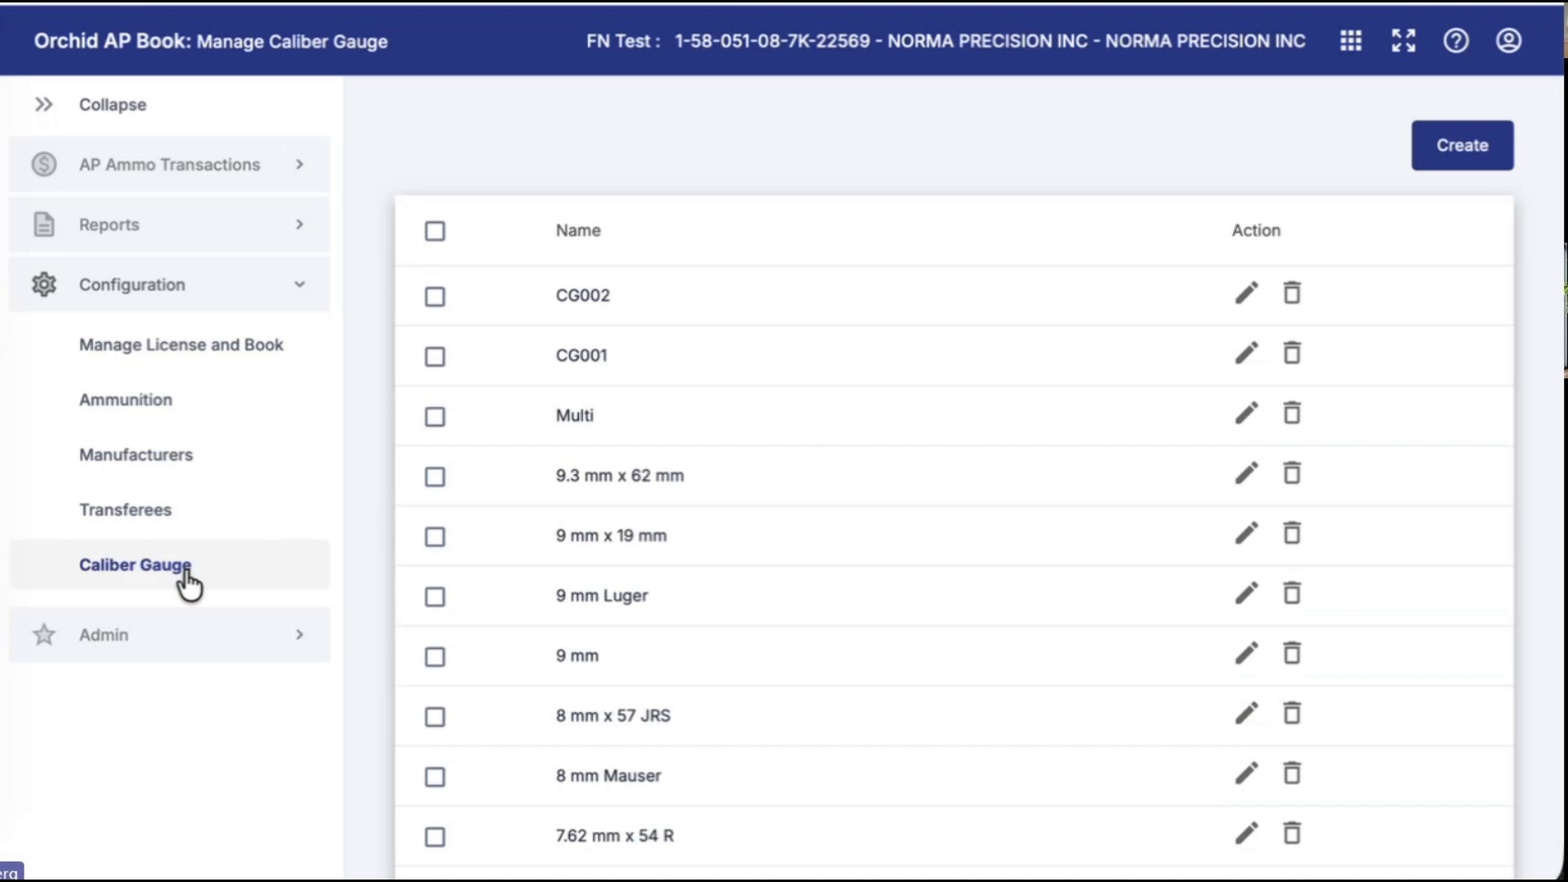Open the help question mark icon
This screenshot has width=1568, height=882.
(1456, 41)
